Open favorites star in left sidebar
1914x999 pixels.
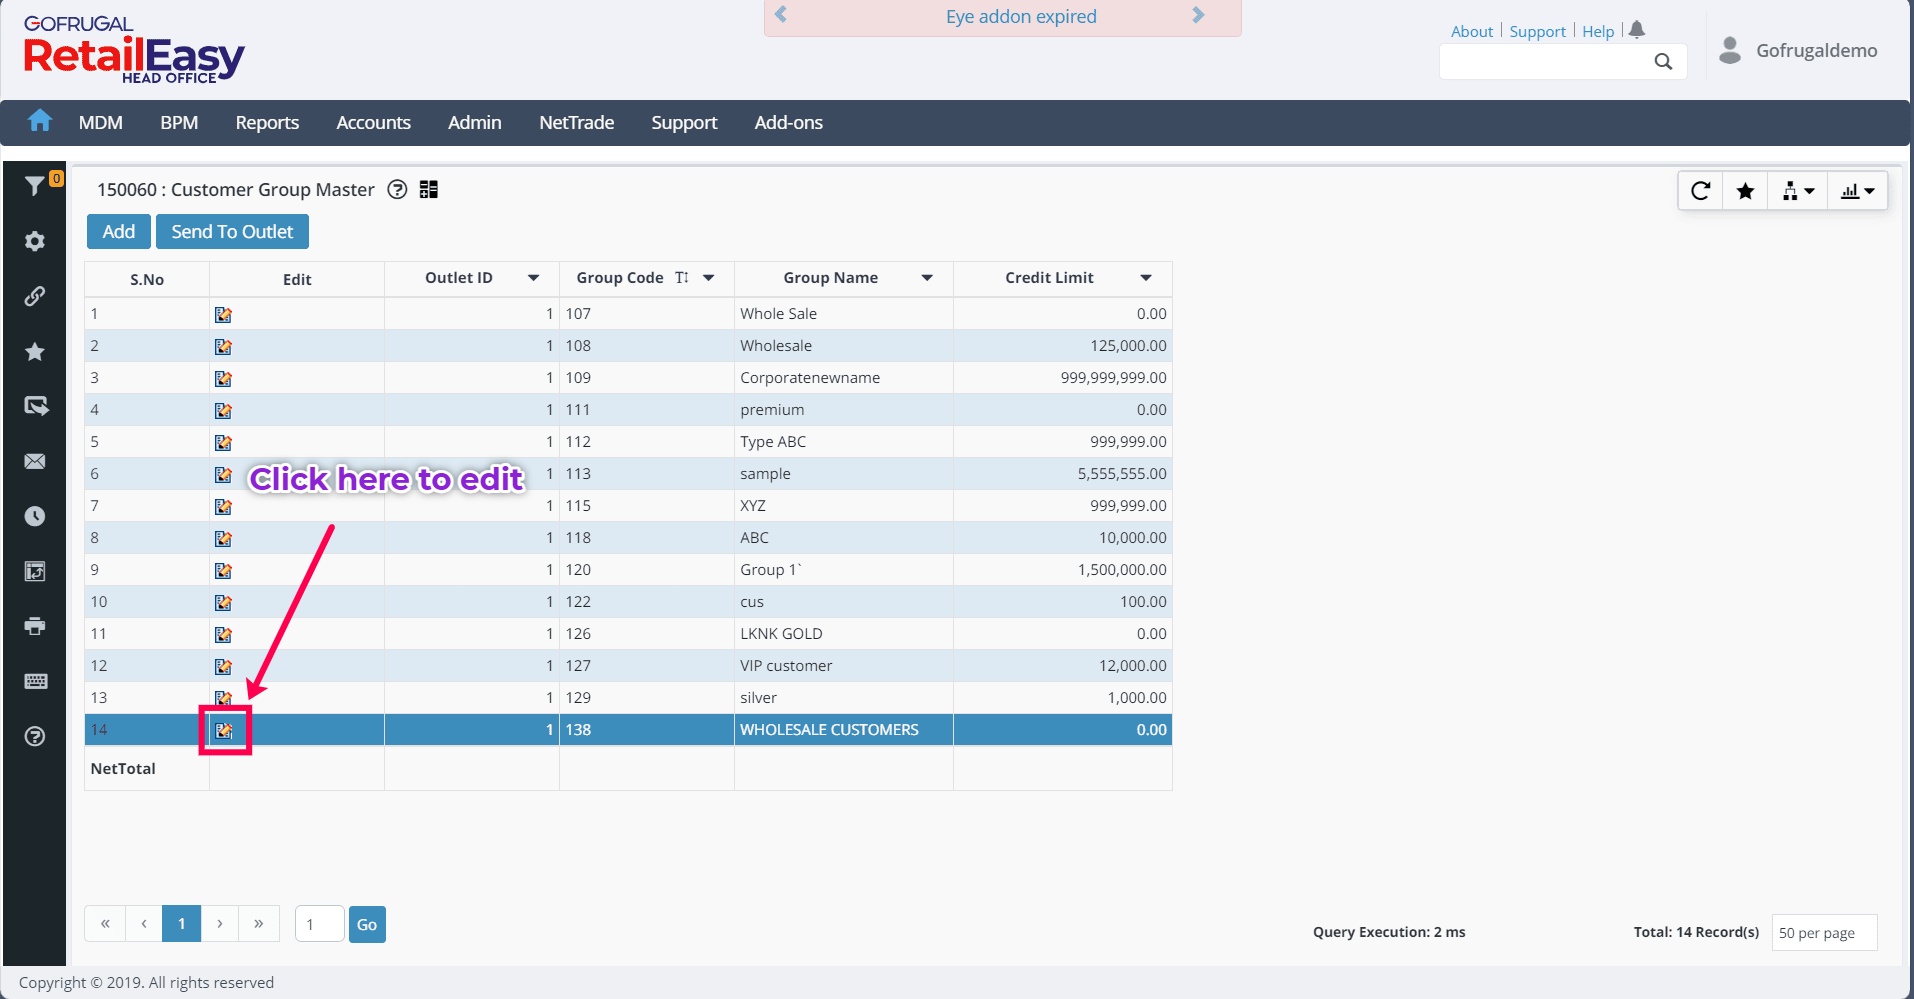35,351
